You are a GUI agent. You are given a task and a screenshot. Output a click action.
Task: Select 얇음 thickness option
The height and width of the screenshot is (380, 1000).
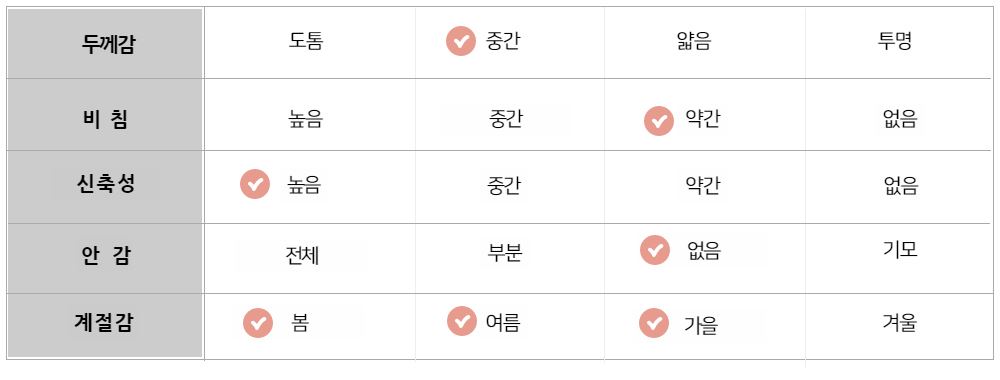click(x=694, y=41)
